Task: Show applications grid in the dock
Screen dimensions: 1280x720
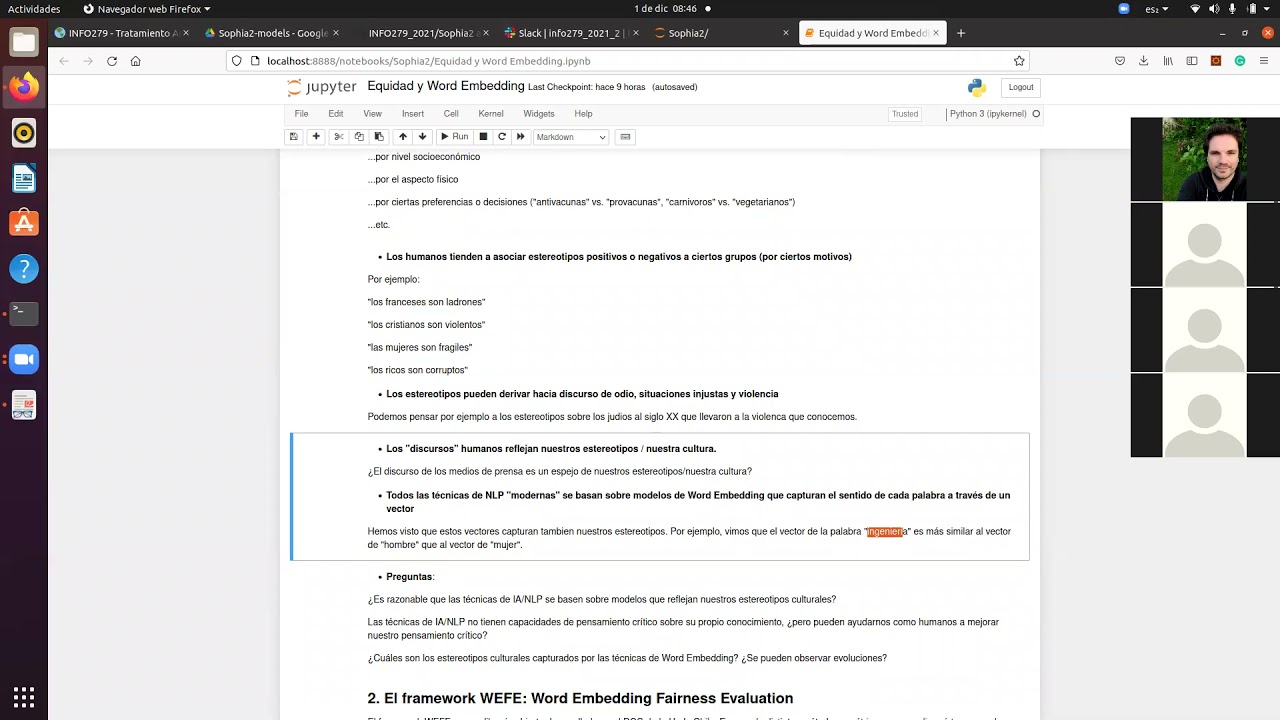Action: (x=24, y=696)
